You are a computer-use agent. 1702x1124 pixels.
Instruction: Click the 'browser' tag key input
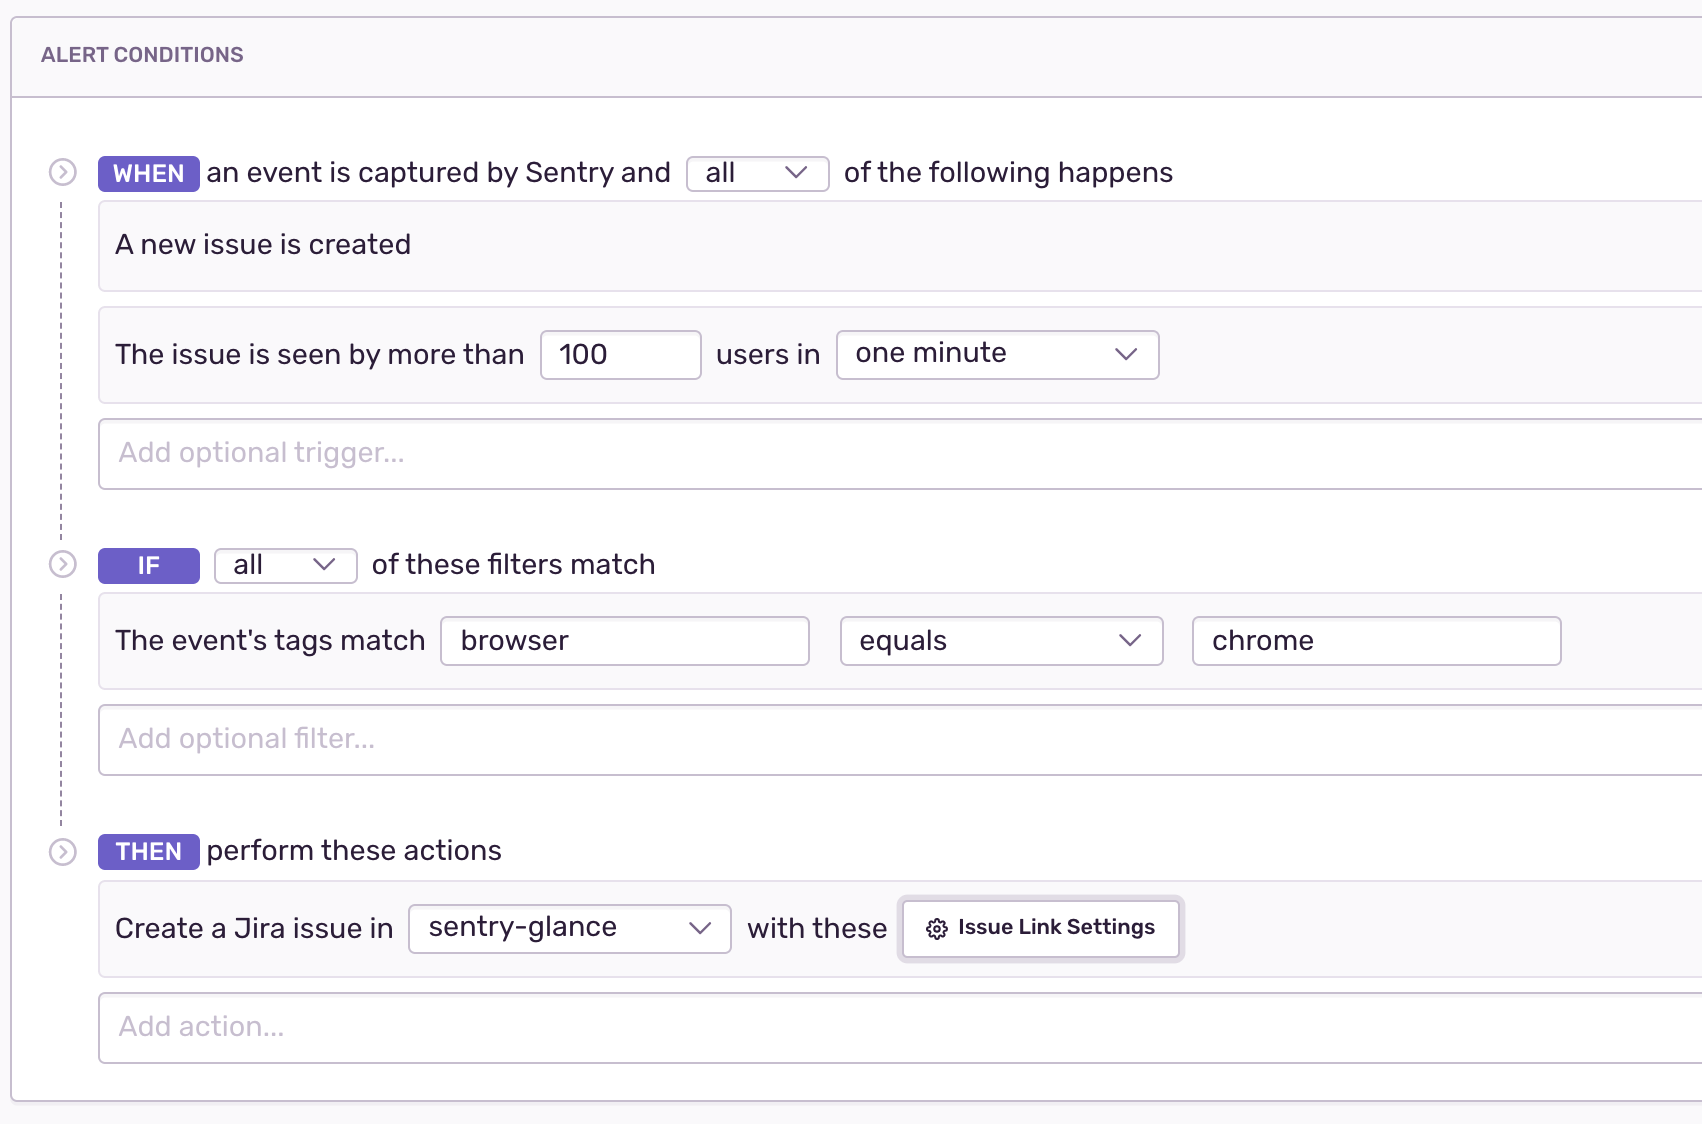(x=624, y=641)
